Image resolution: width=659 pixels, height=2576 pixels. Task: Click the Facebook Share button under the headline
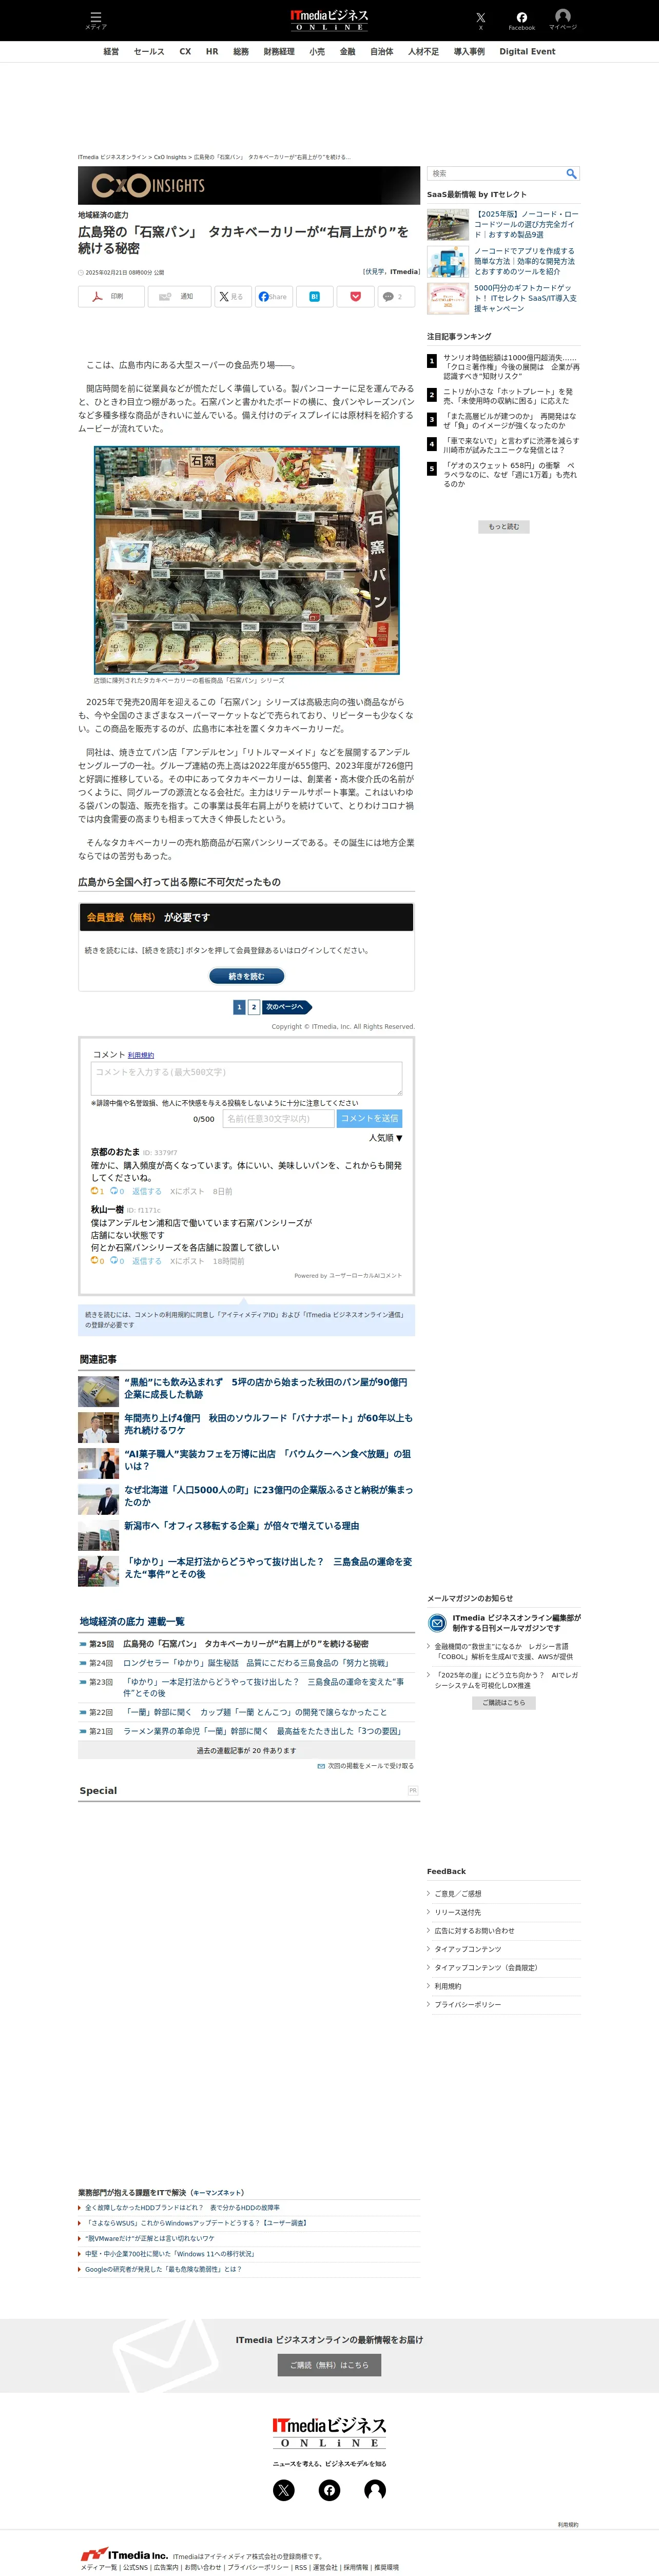tap(273, 296)
